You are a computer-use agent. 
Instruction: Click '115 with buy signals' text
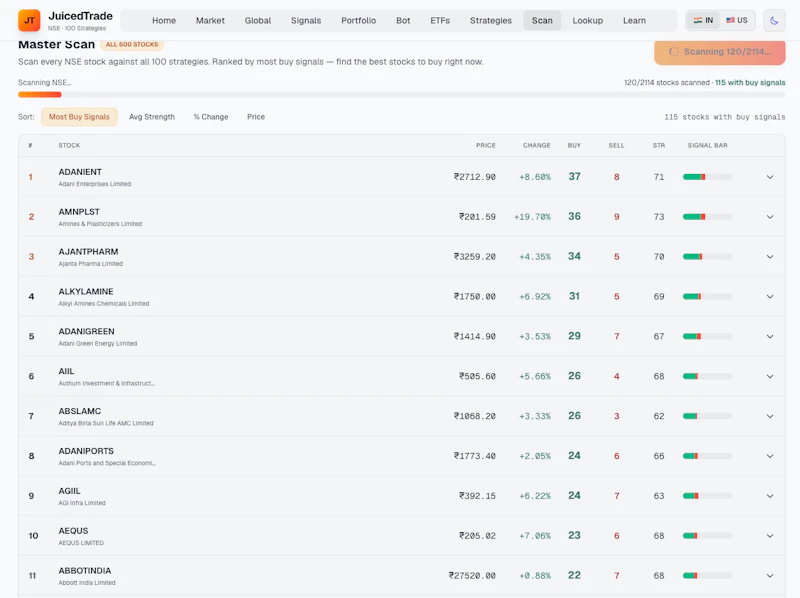tap(750, 83)
